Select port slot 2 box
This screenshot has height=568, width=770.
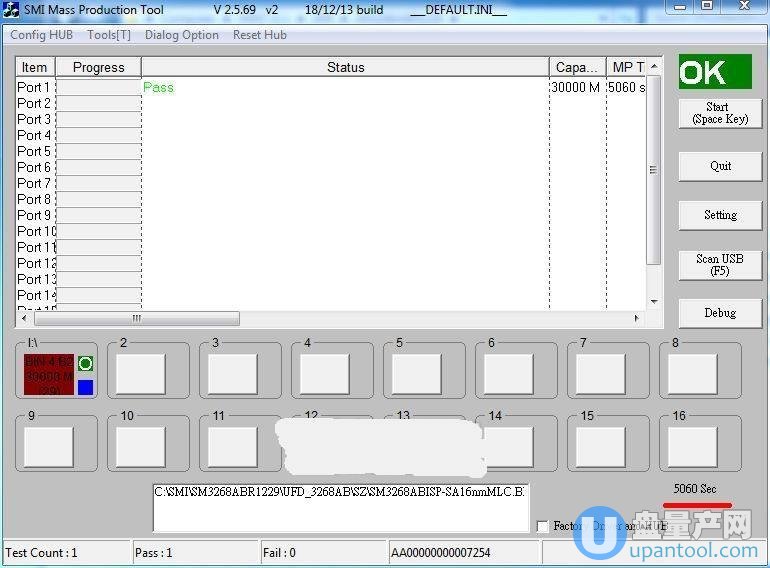click(x=141, y=374)
